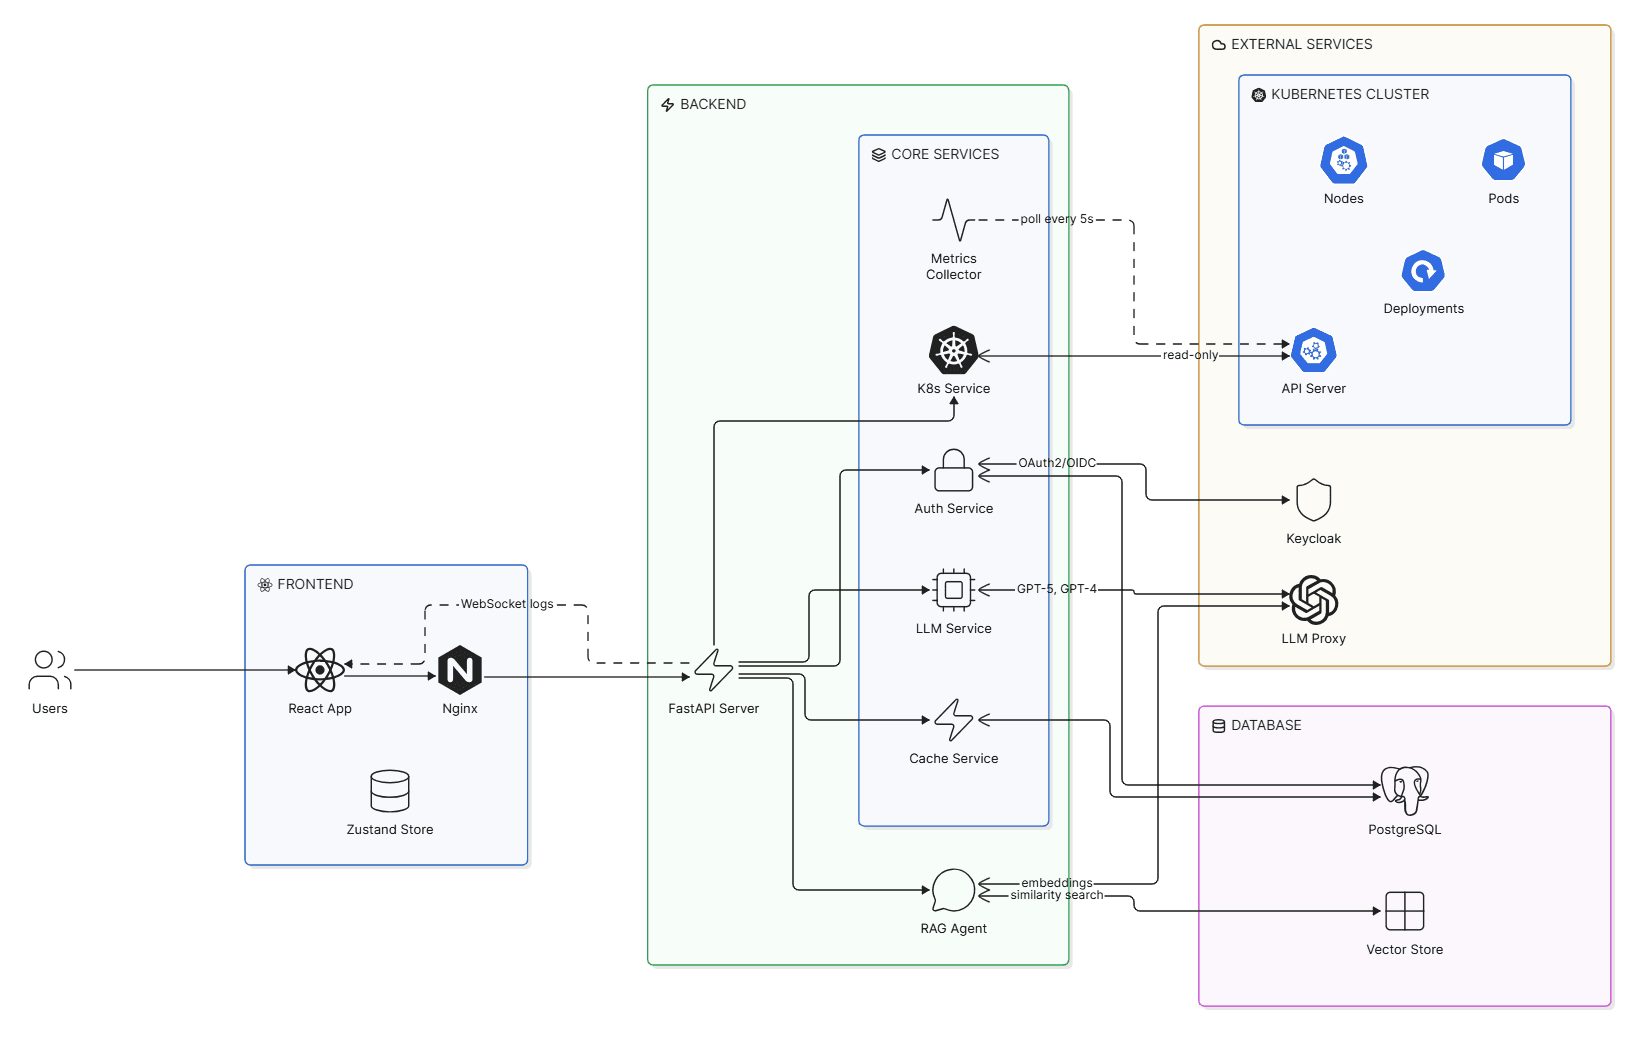Select the 'PostgreSQL' node label
The image size is (1635, 1043).
coord(1405,830)
